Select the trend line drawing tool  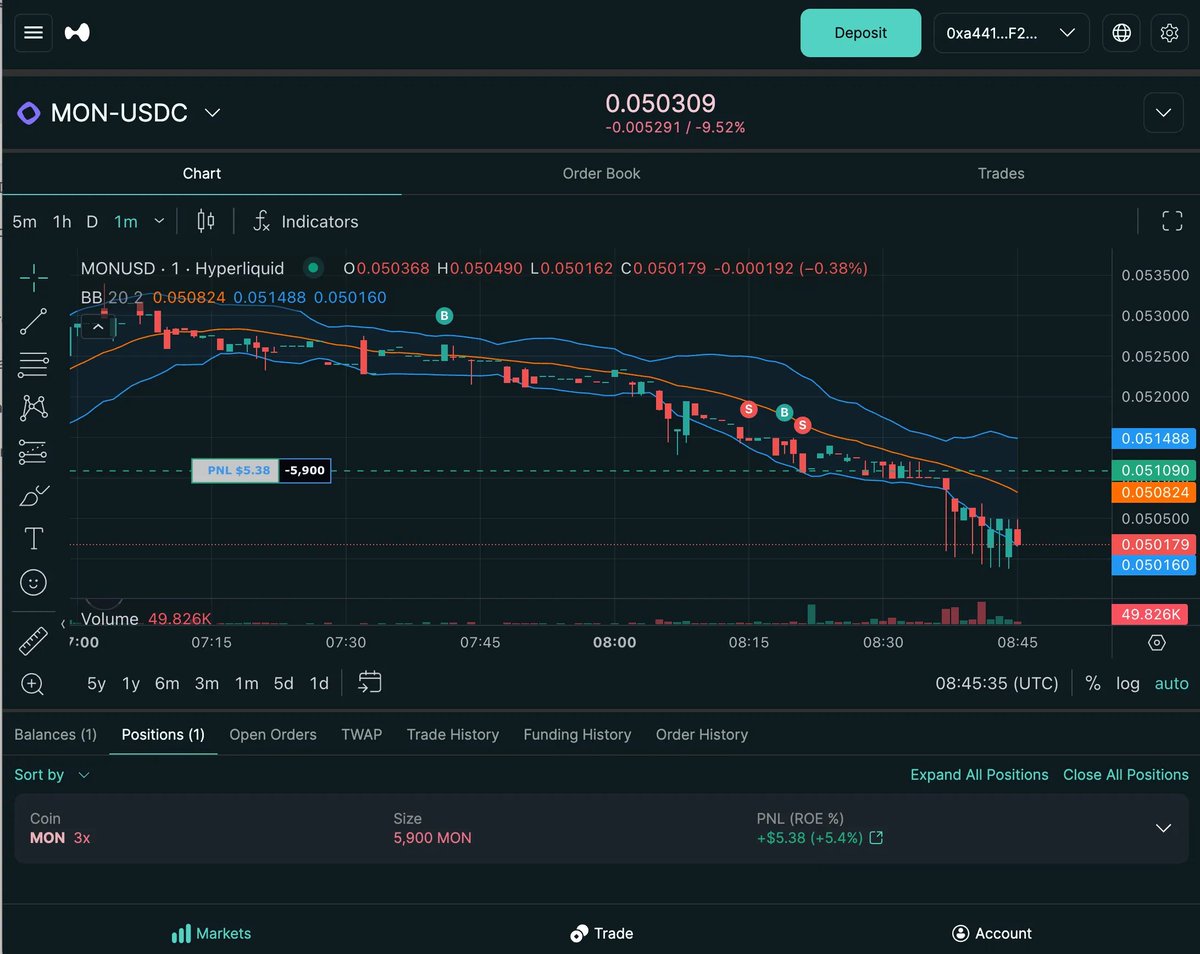point(33,321)
